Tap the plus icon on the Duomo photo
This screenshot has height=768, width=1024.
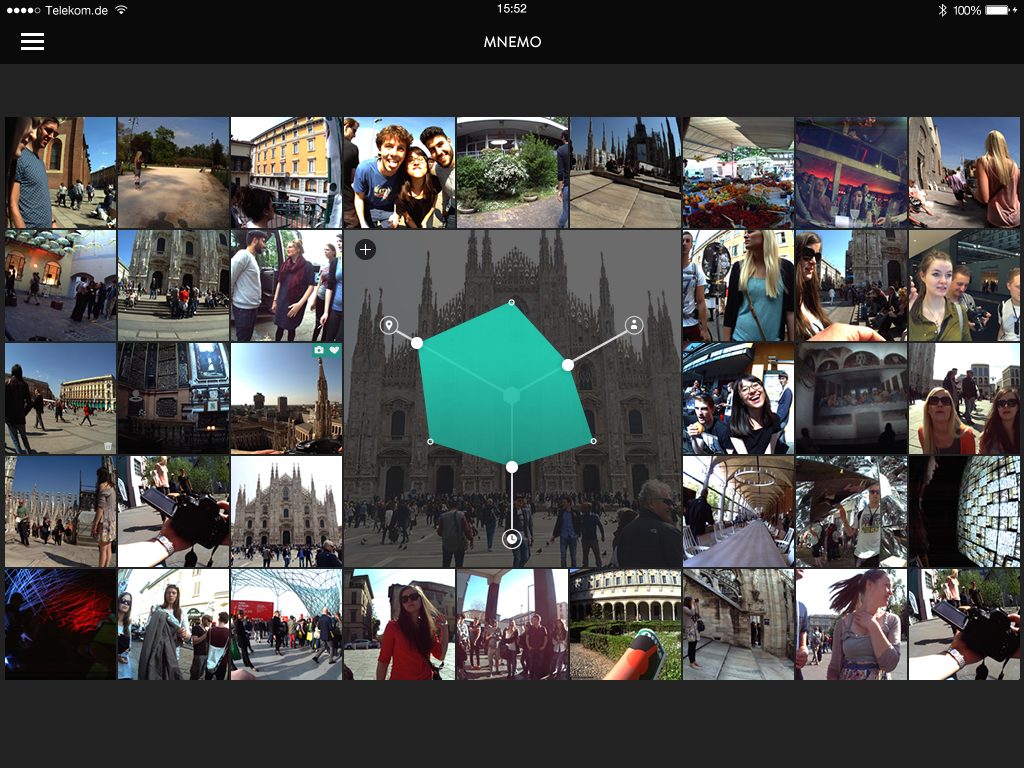(366, 249)
